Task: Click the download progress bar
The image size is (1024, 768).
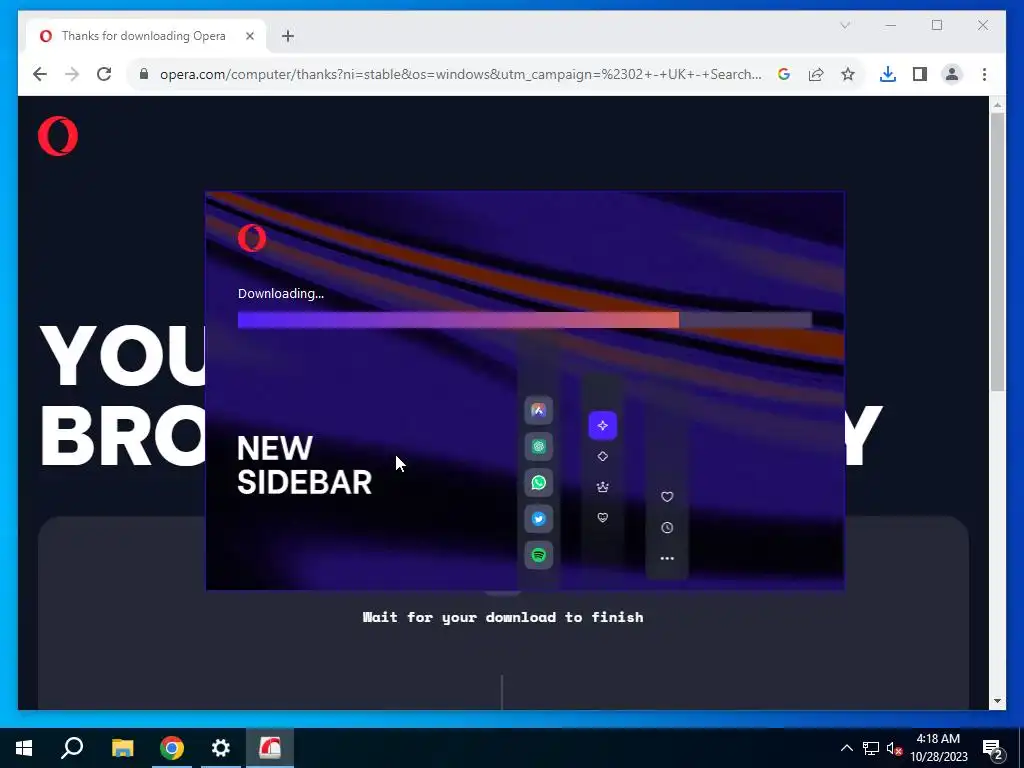Action: pyautogui.click(x=524, y=320)
